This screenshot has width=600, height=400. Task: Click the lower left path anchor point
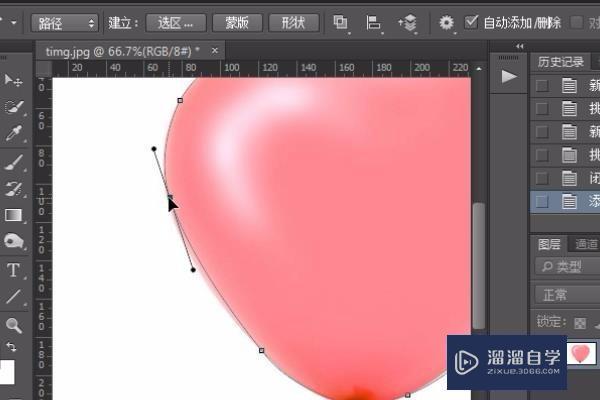[x=261, y=350]
